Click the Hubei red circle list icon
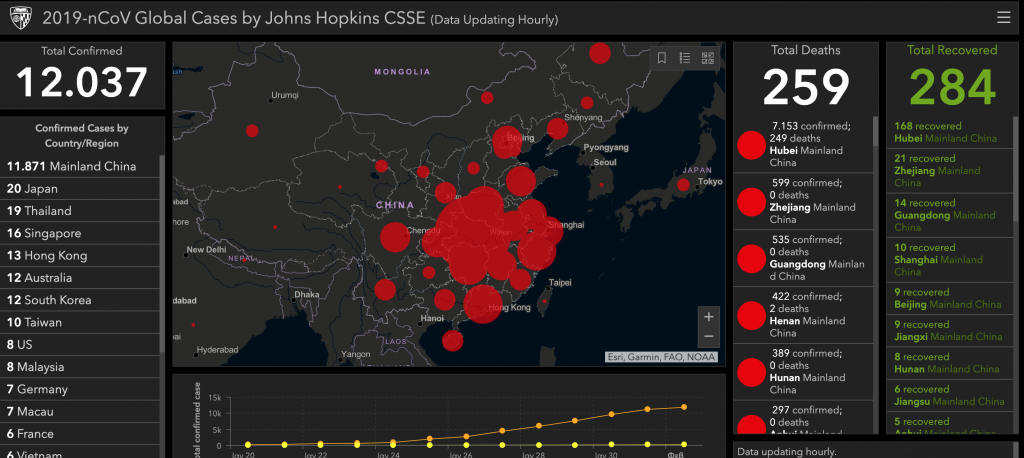 point(750,146)
